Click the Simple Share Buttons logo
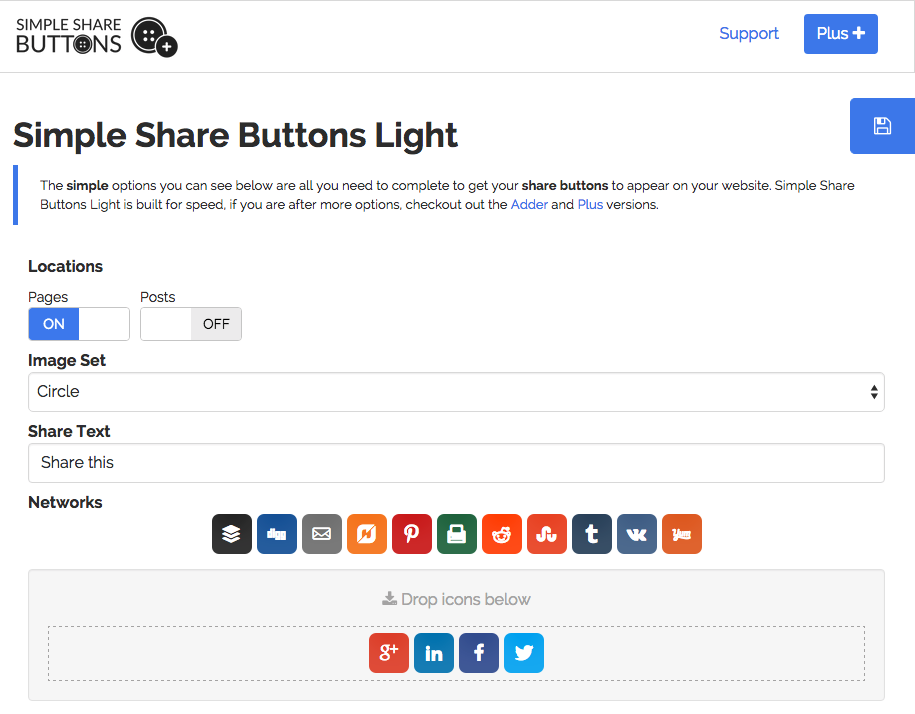This screenshot has height=714, width=915. (96, 36)
